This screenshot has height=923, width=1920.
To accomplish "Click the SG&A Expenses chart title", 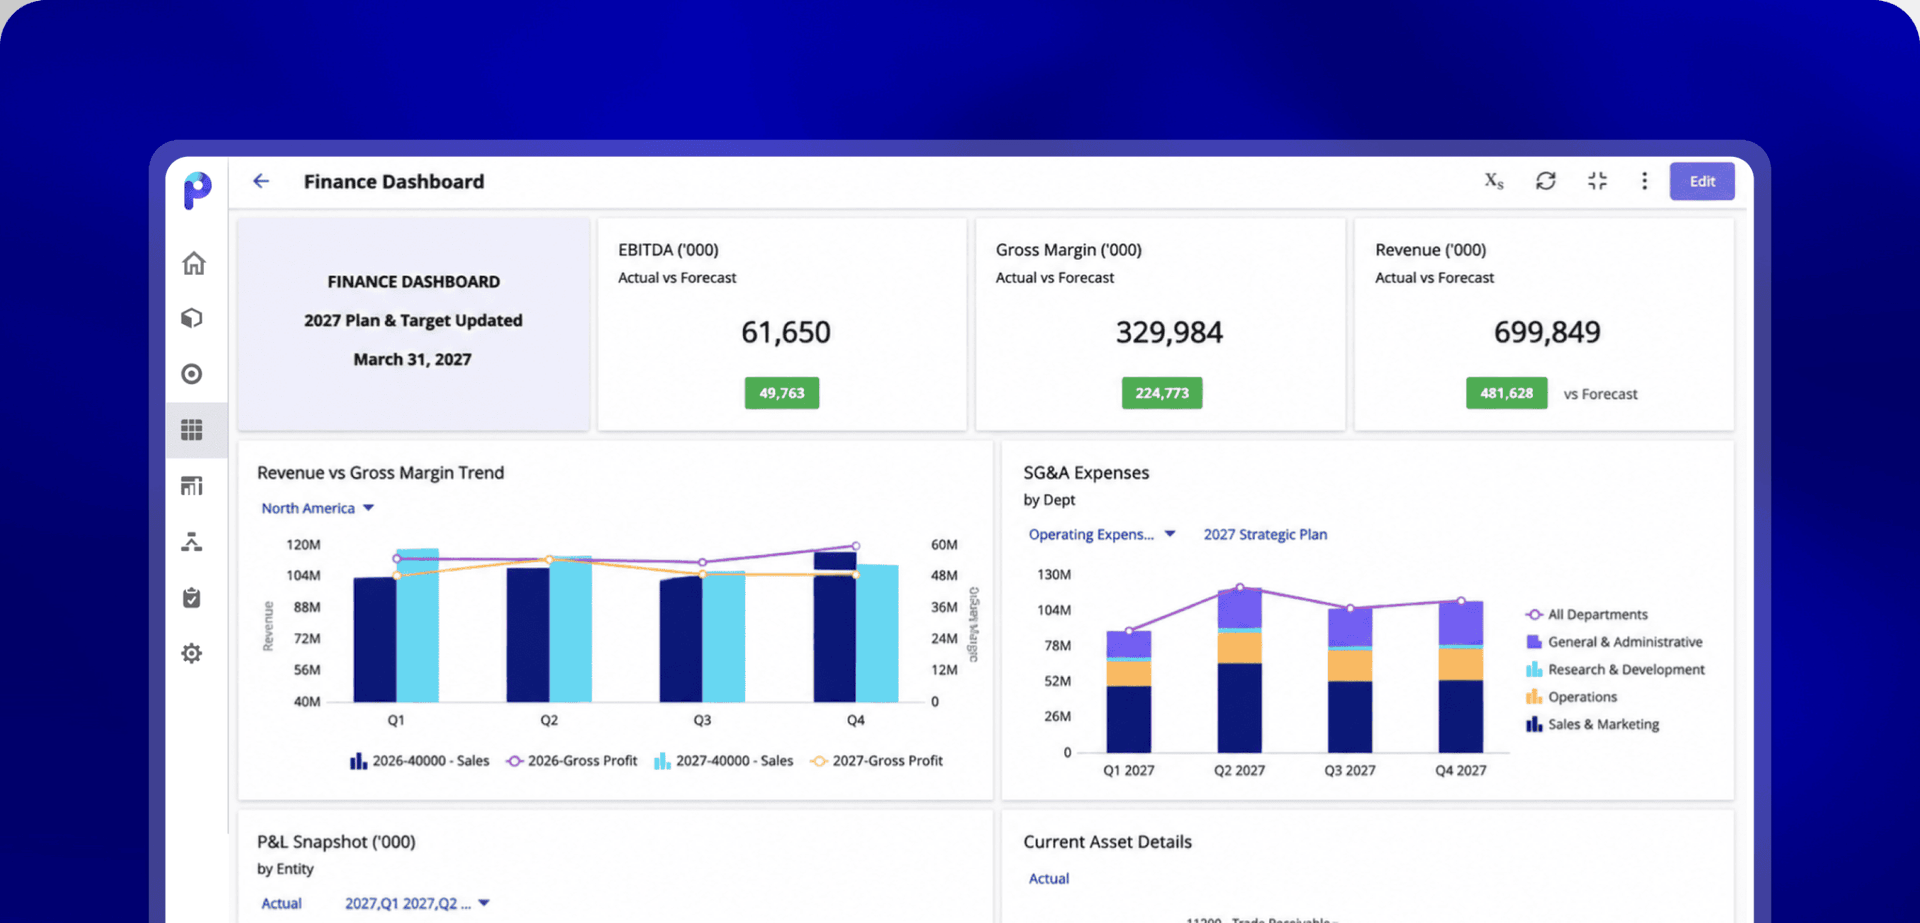I will pos(1086,473).
